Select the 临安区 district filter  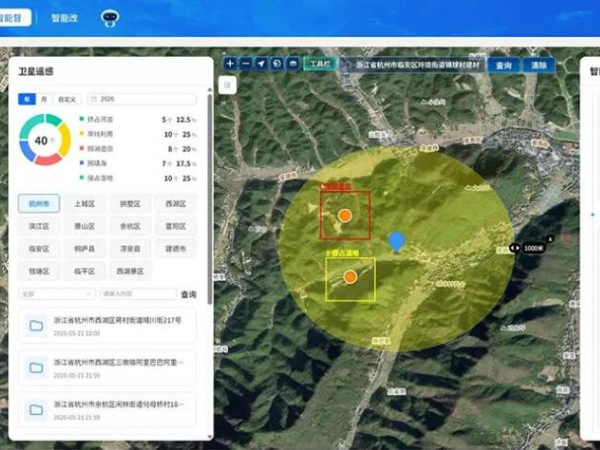[x=39, y=249]
